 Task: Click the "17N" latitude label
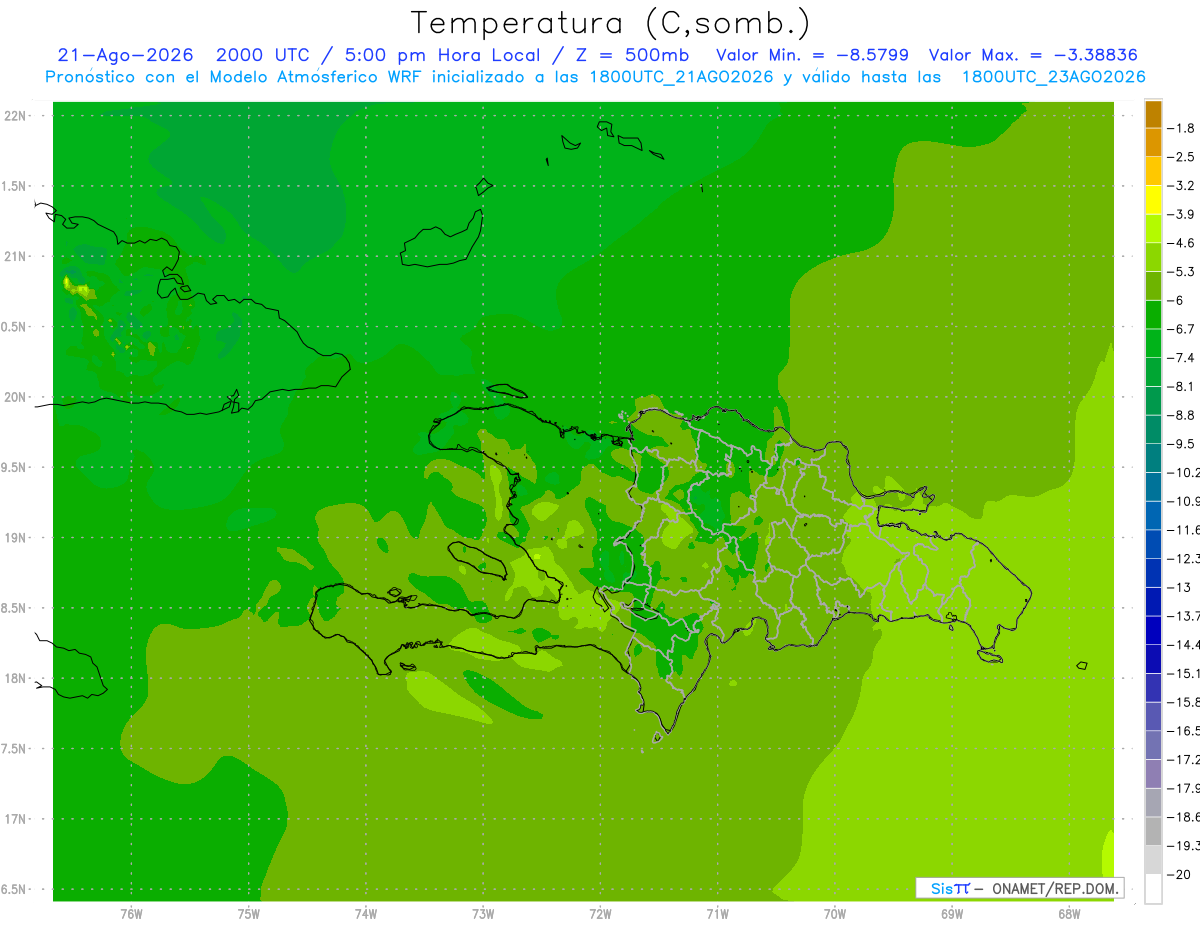pyautogui.click(x=15, y=819)
